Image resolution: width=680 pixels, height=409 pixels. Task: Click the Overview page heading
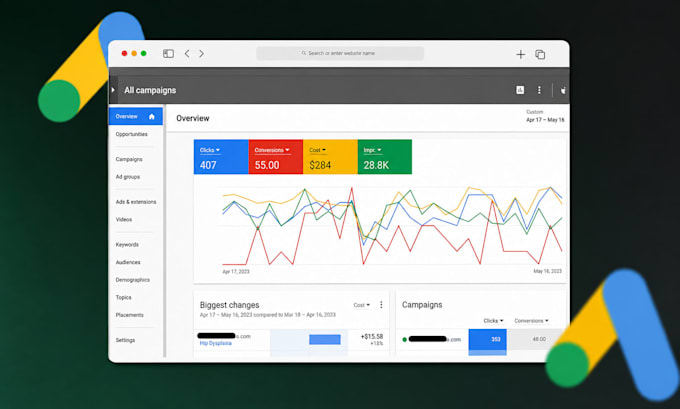(x=193, y=118)
